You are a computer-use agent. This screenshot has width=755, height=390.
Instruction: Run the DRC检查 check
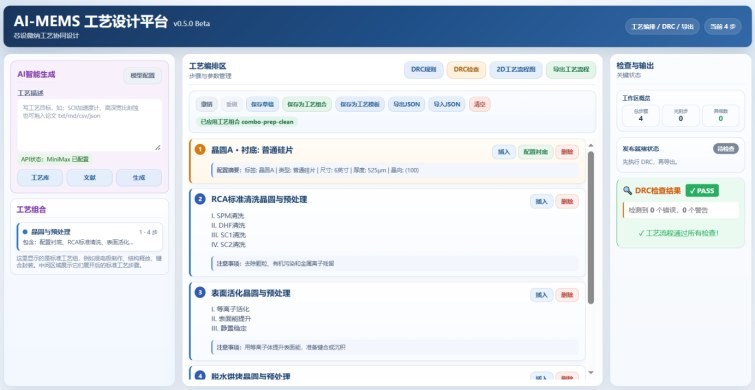click(x=466, y=70)
